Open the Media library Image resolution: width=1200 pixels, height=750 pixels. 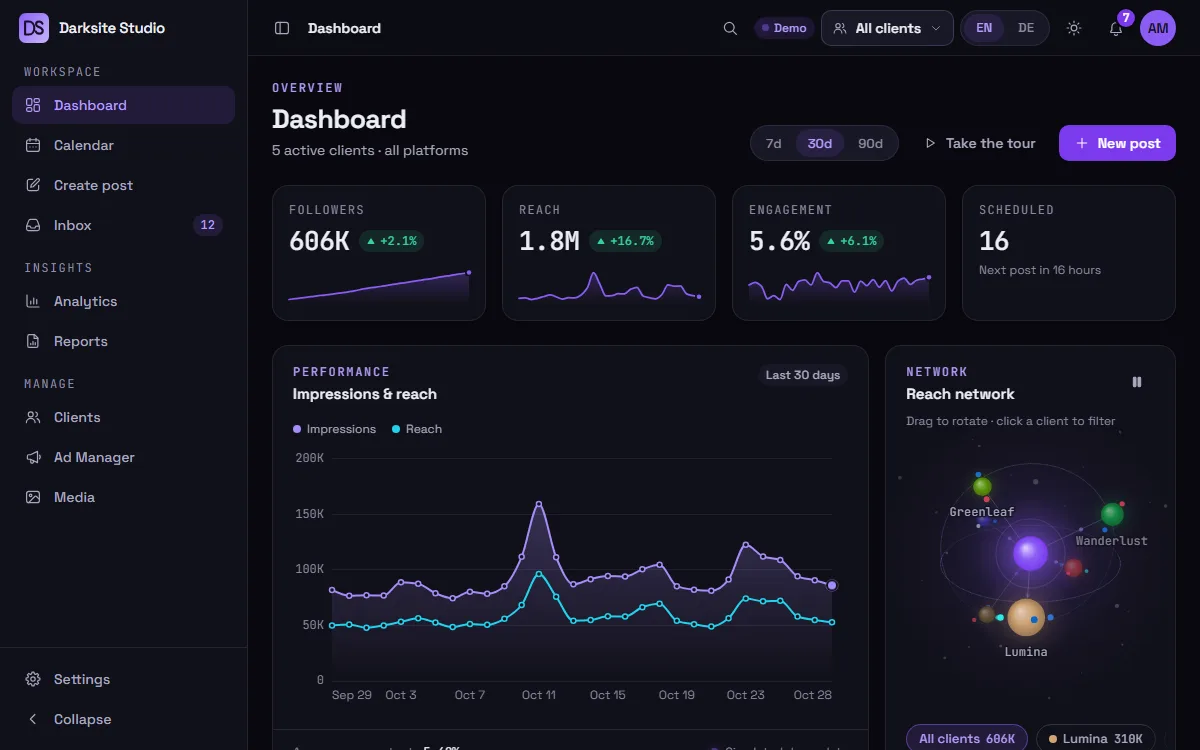[x=123, y=497]
